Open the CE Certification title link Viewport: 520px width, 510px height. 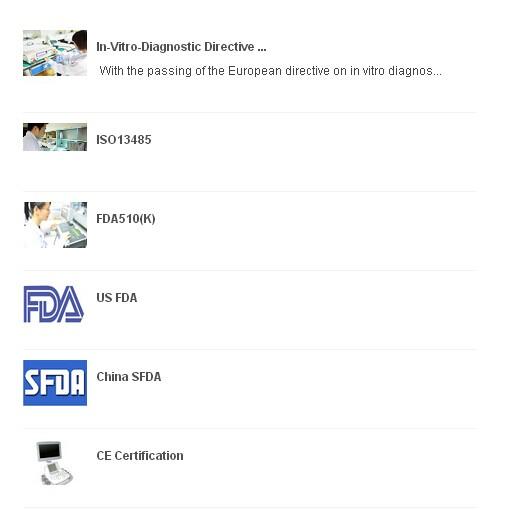tap(140, 456)
